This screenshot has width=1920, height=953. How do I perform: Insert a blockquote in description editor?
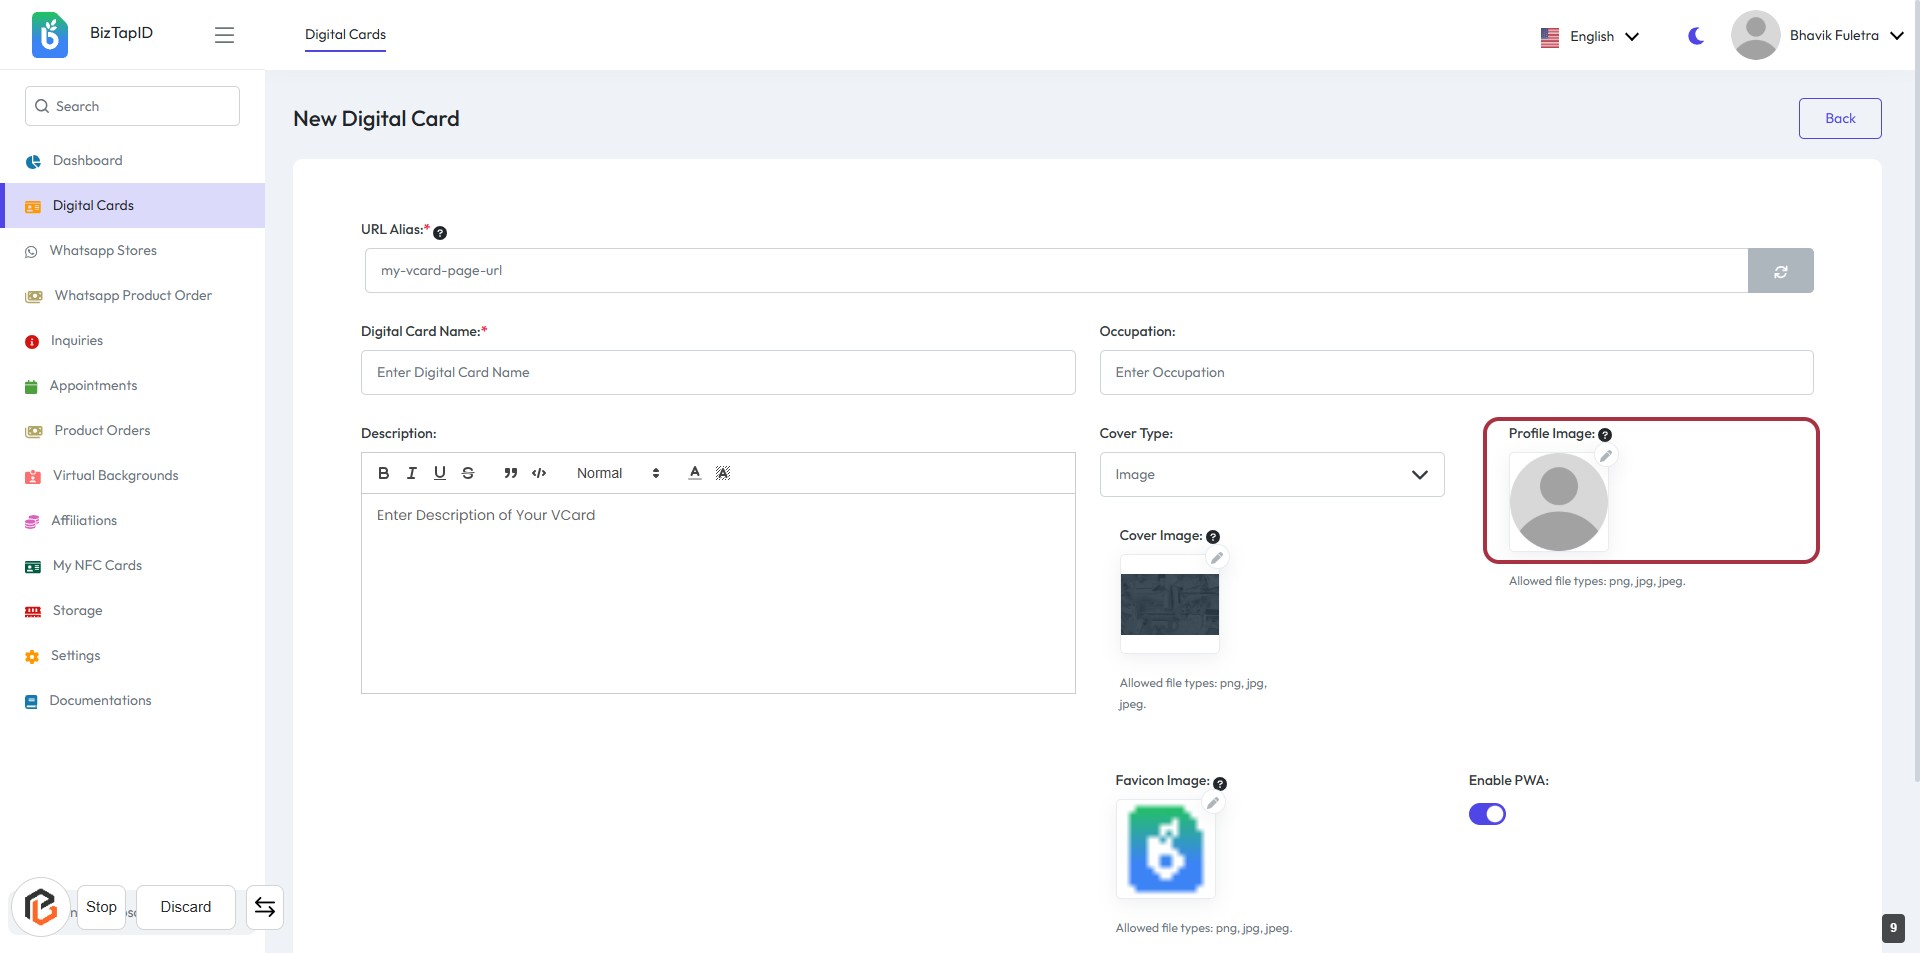click(510, 473)
